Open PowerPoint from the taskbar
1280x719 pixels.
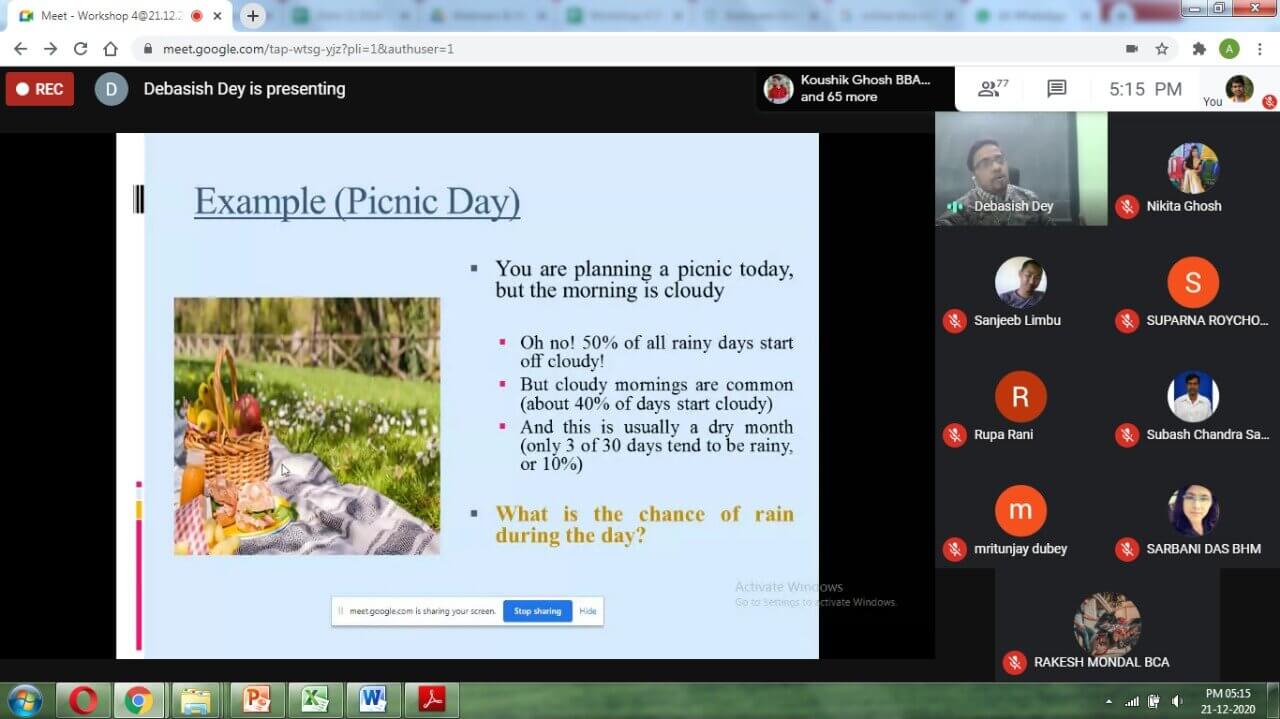(x=257, y=700)
